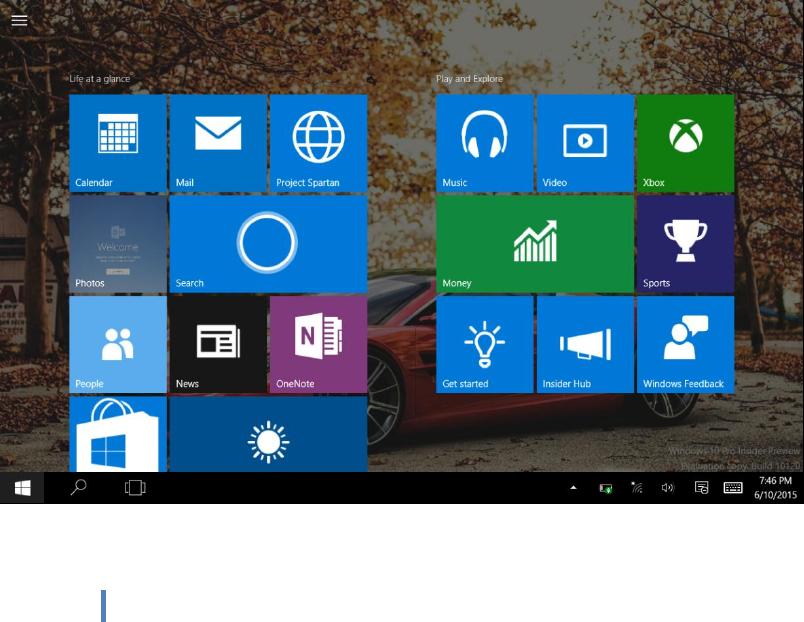Viewport: 804px width, 622px height.
Task: Open the touch keyboard icon
Action: pyautogui.click(x=733, y=488)
